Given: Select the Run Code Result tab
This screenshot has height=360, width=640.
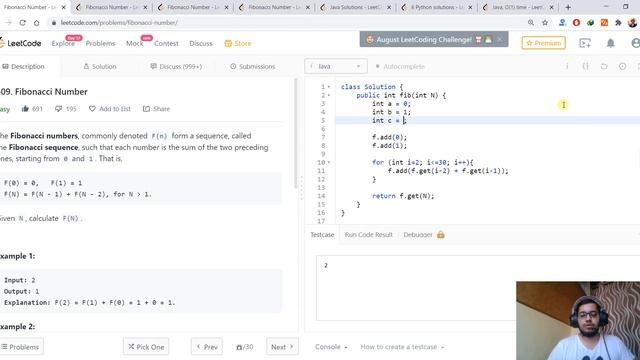Looking at the screenshot, I should click(369, 235).
